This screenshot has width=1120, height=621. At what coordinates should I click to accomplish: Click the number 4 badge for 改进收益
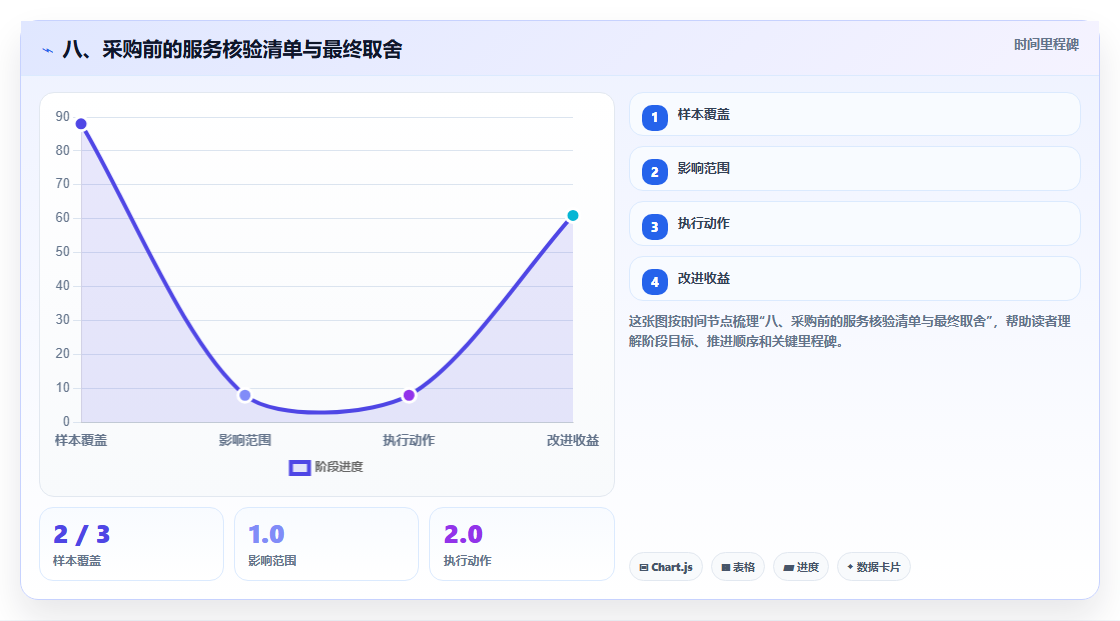pyautogui.click(x=654, y=282)
